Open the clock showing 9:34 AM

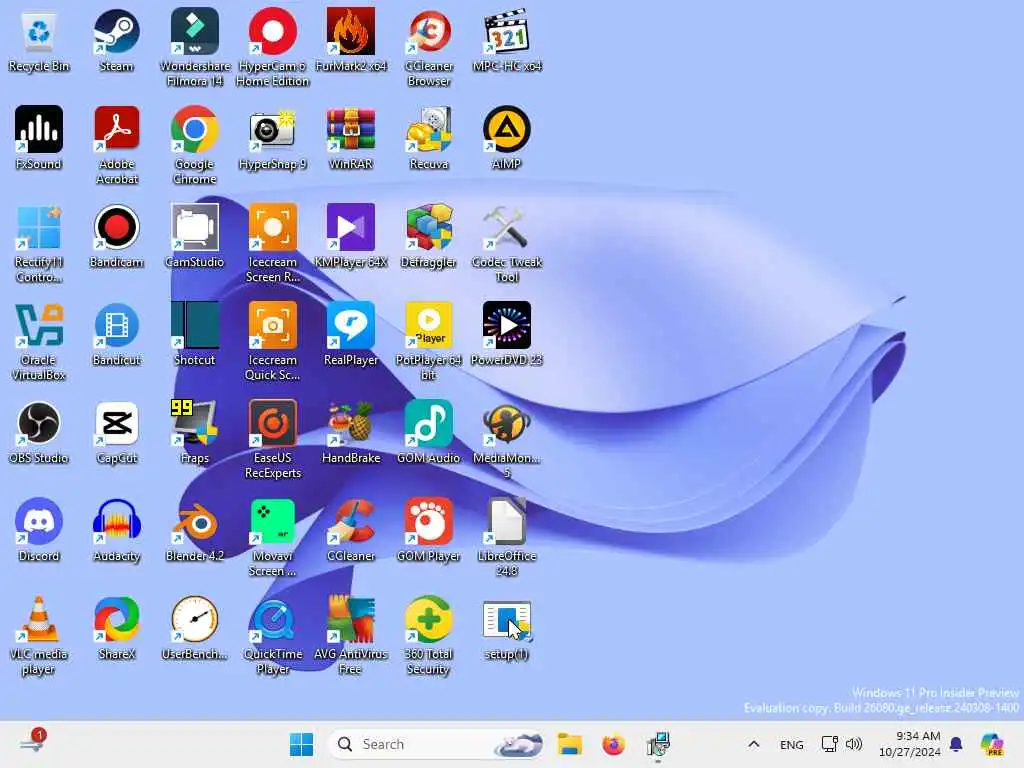[x=910, y=744]
